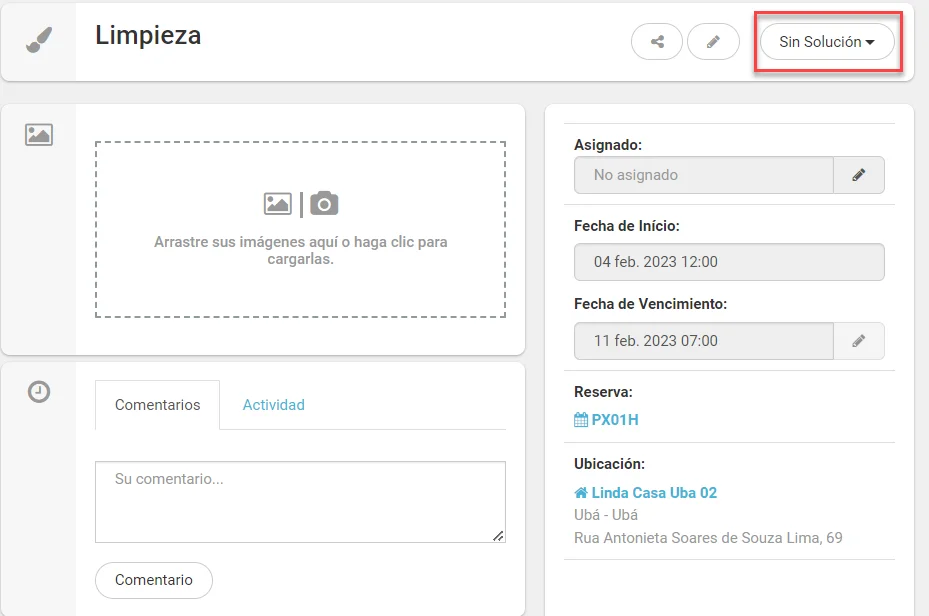The height and width of the screenshot is (616, 929).
Task: Click the image upload drop zone text
Action: [x=300, y=251]
